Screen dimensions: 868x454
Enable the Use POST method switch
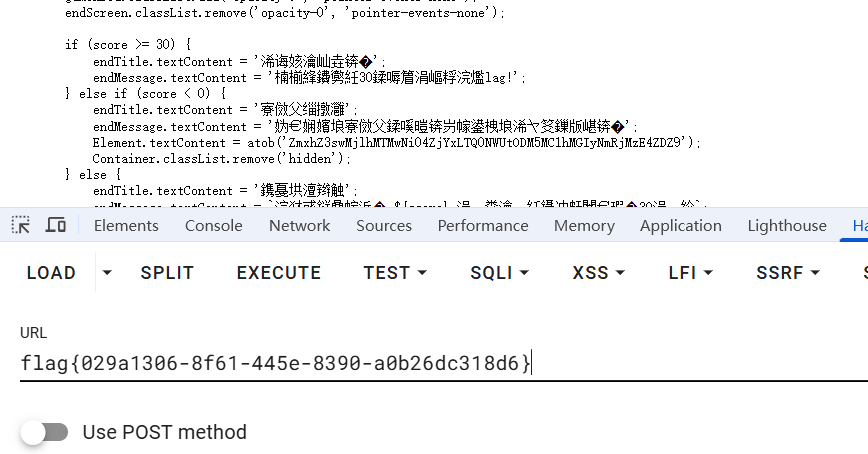coord(45,432)
